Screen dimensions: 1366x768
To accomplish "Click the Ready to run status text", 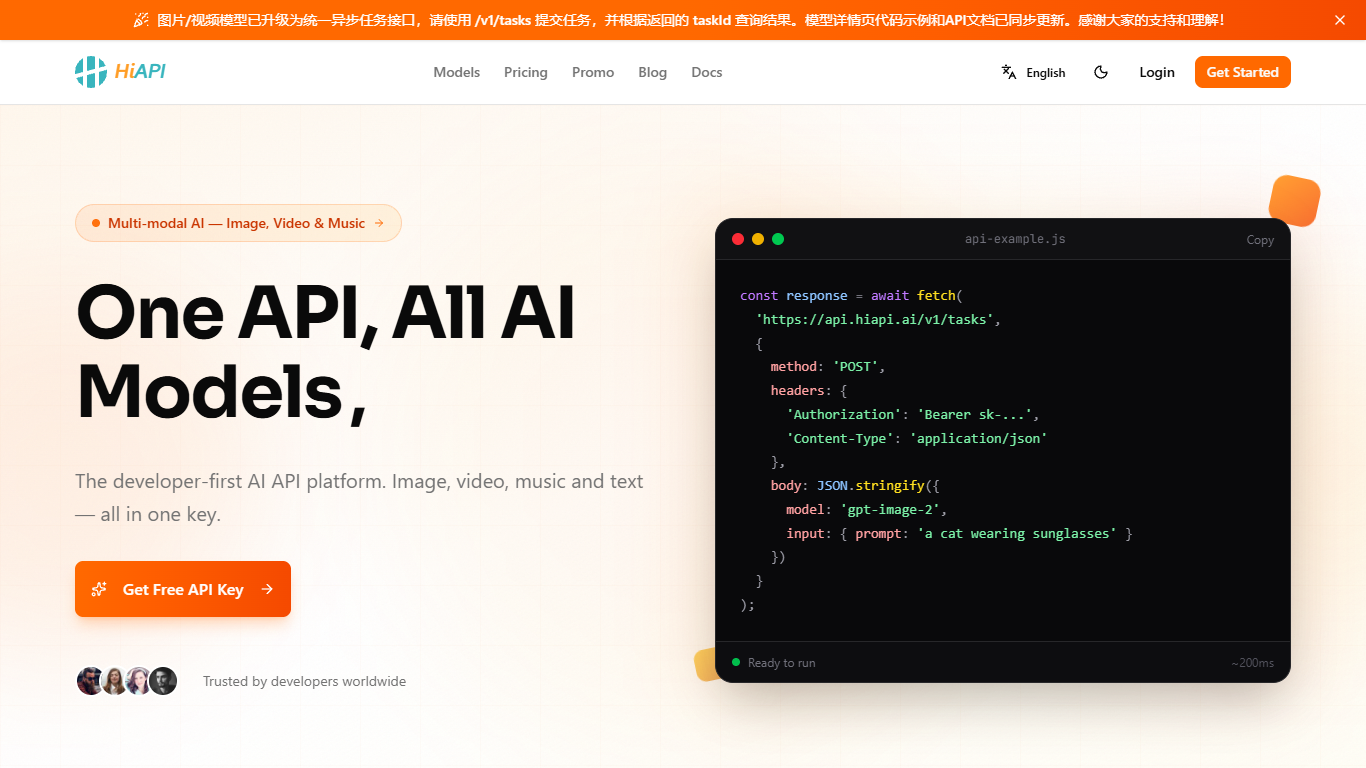I will click(x=782, y=663).
